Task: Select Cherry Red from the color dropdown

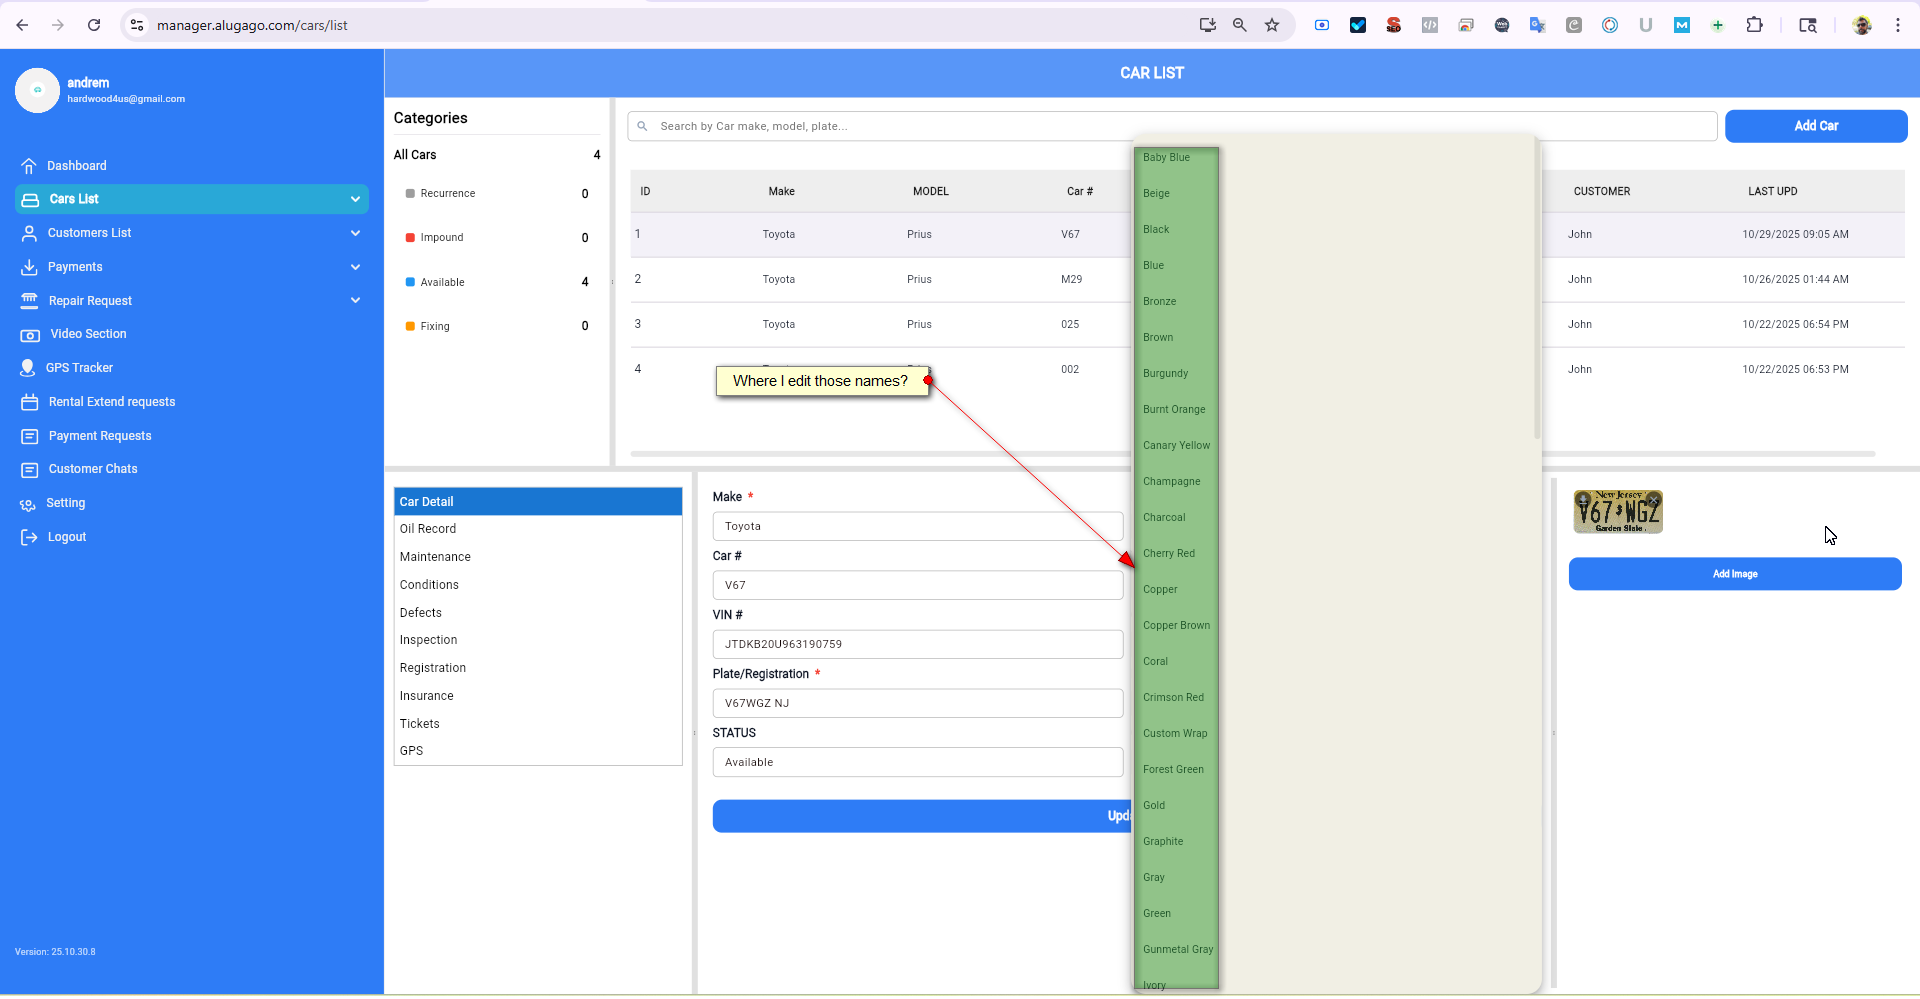Action: 1169,554
